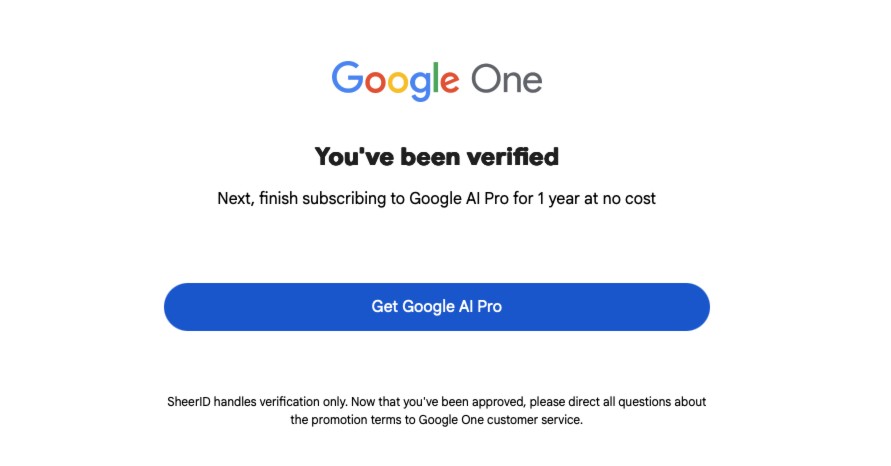The image size is (891, 466).
Task: Click the word SheerID in the disclaimer
Action: pos(189,402)
